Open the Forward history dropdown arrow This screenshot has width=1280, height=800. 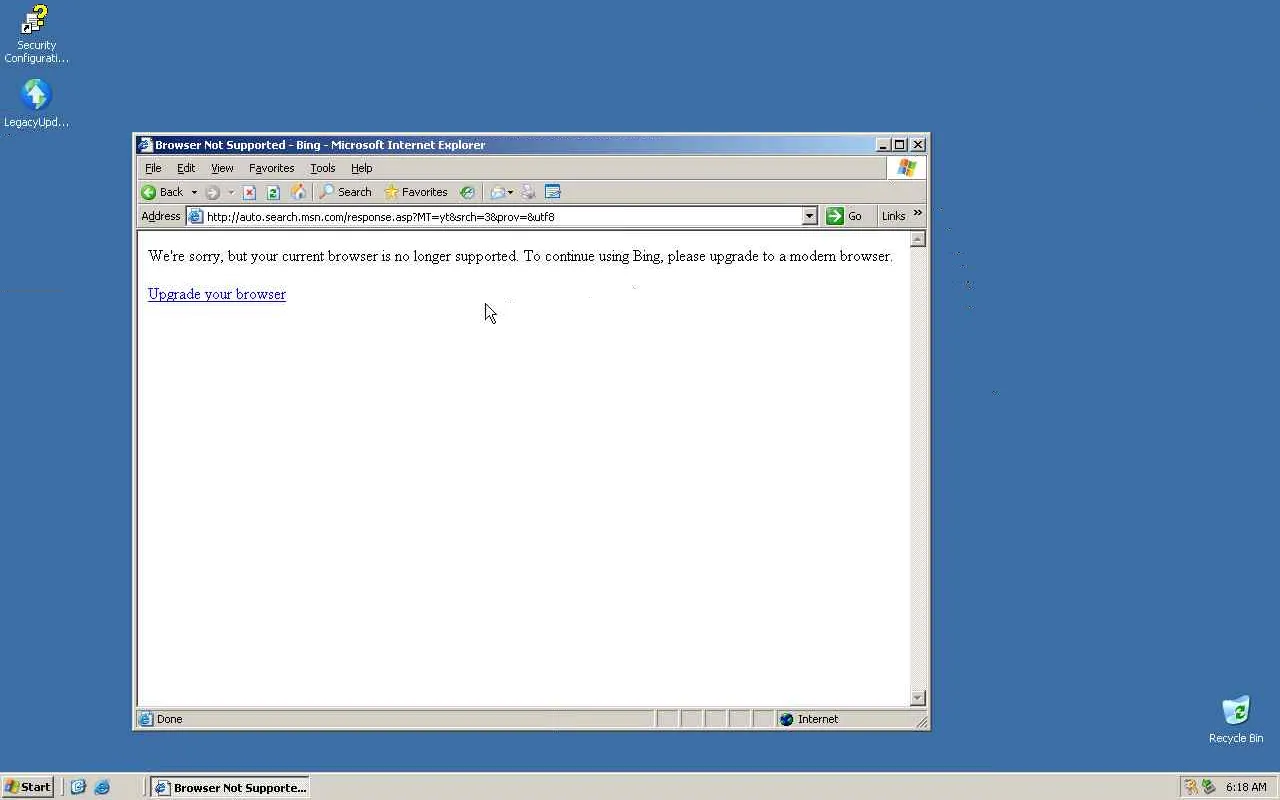click(x=231, y=192)
